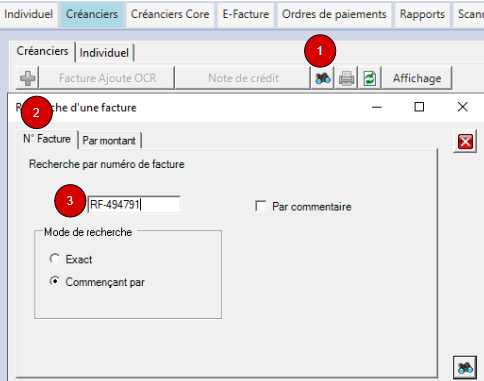Close the Recherche d'une facture window
This screenshot has width=484, height=381.
(x=463, y=107)
